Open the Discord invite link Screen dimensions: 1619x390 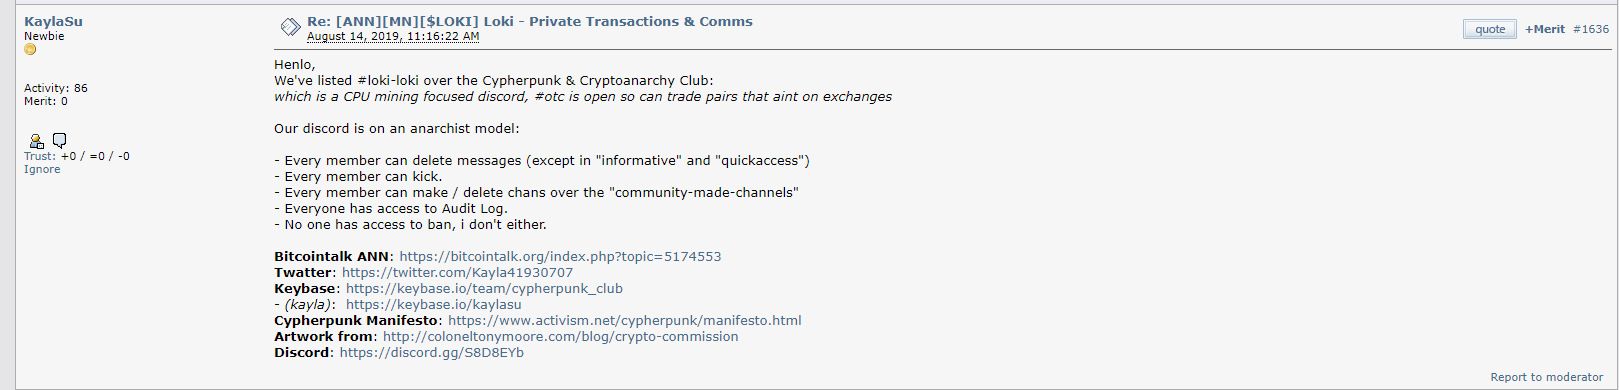pos(431,353)
